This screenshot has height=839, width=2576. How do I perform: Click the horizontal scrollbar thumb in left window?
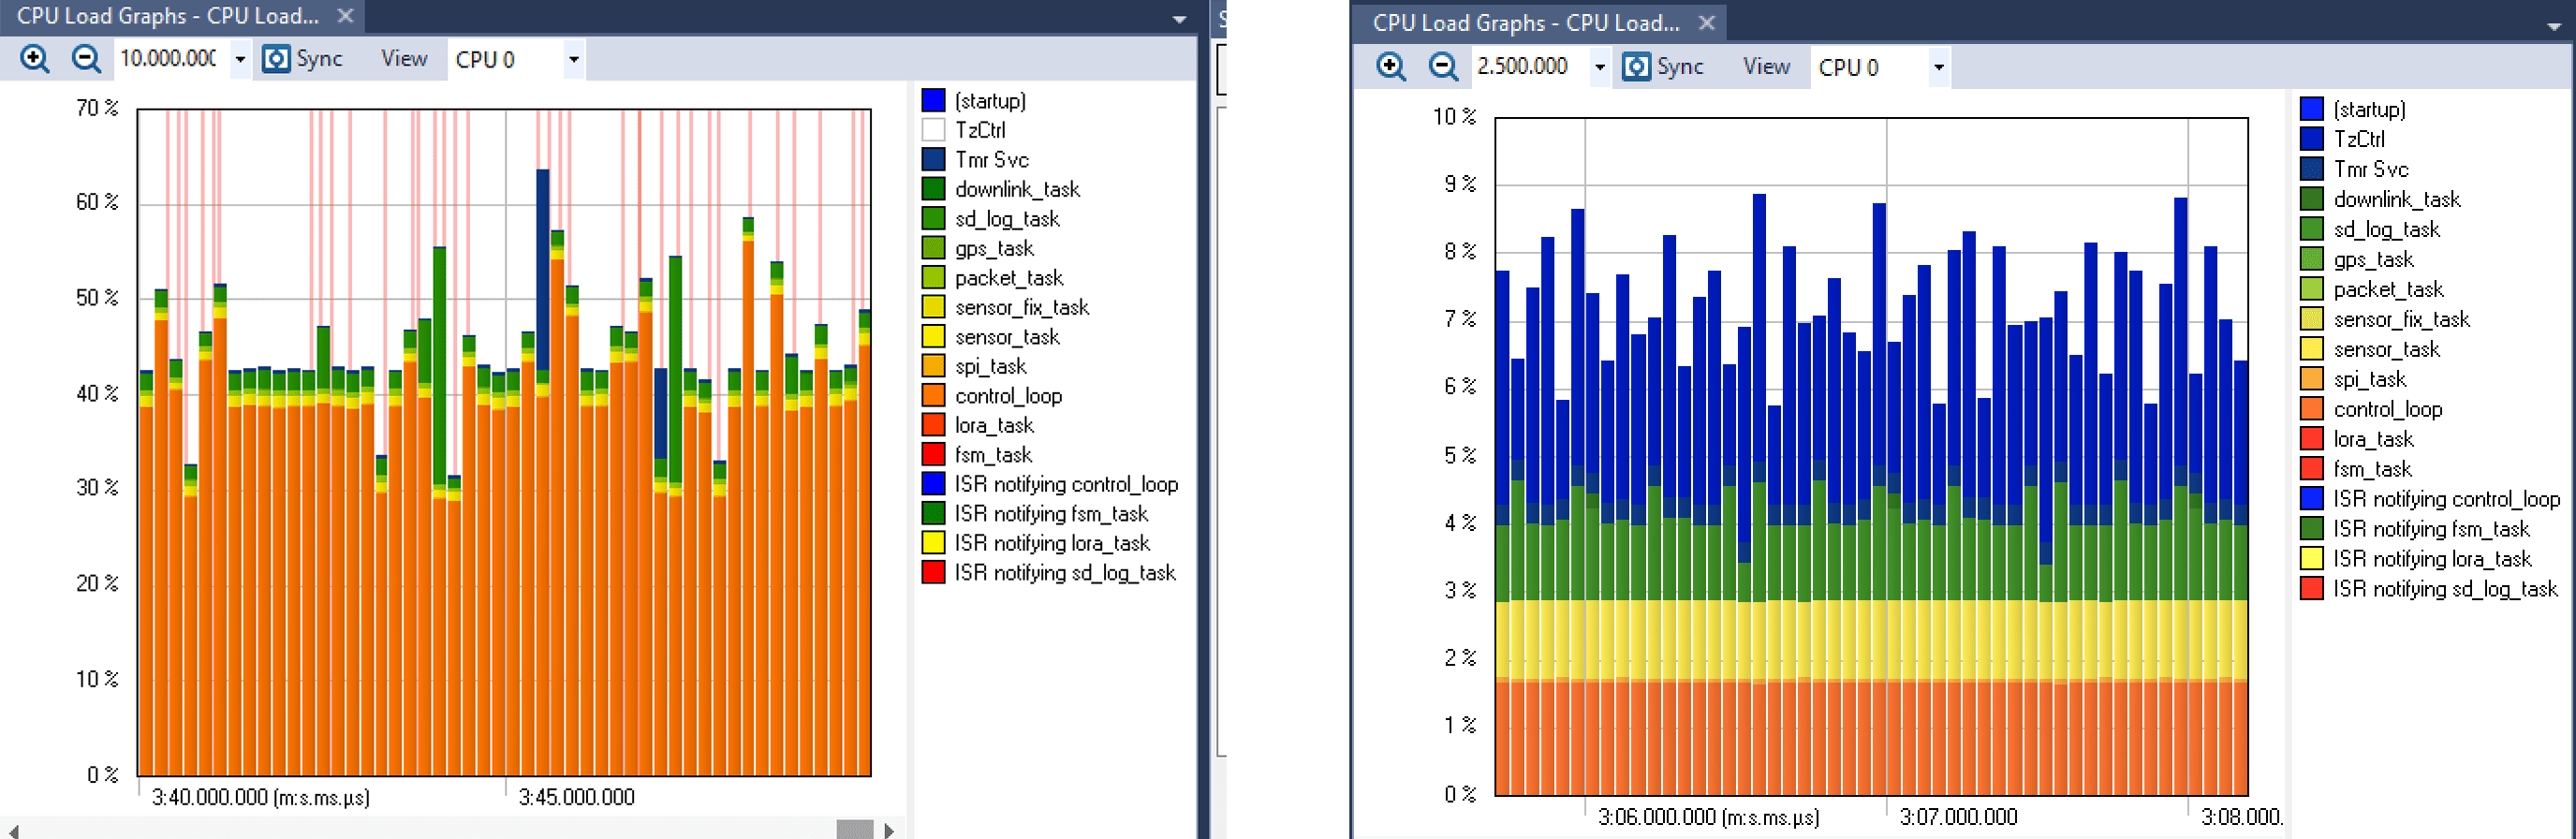click(854, 830)
